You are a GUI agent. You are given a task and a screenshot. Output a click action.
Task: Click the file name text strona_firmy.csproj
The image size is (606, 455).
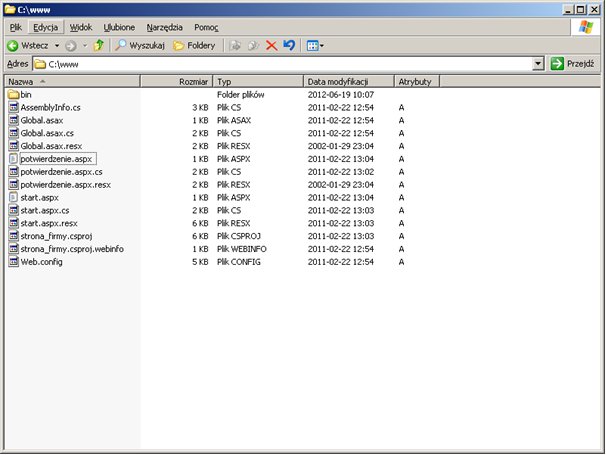(56, 236)
